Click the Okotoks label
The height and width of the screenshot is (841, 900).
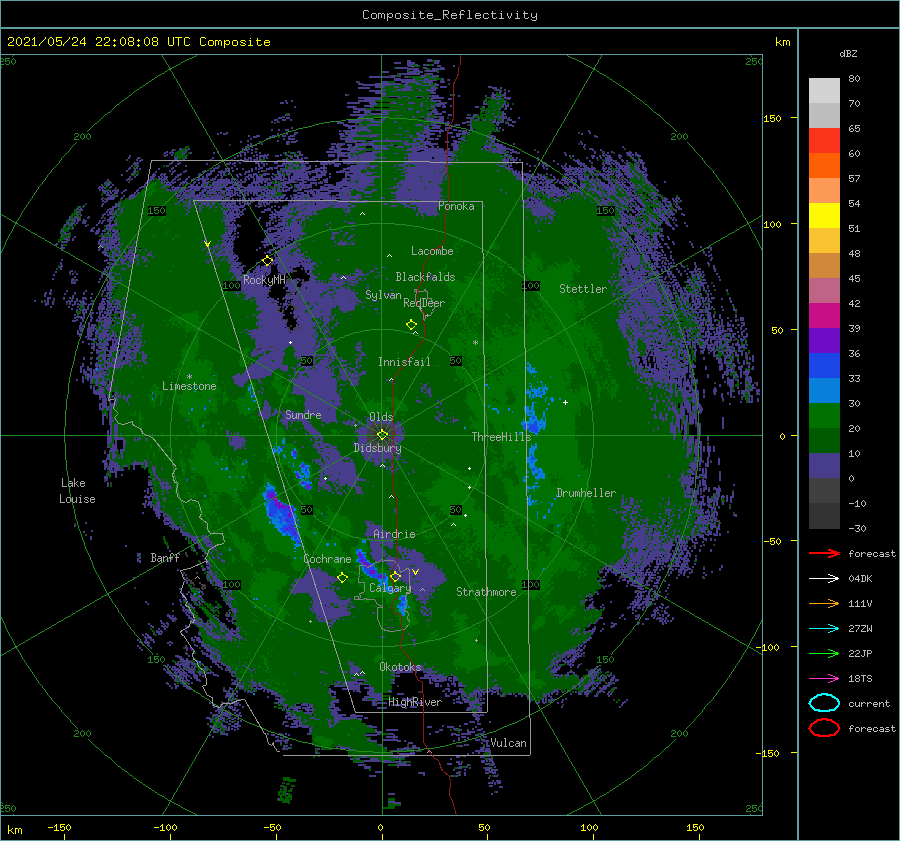(x=400, y=667)
